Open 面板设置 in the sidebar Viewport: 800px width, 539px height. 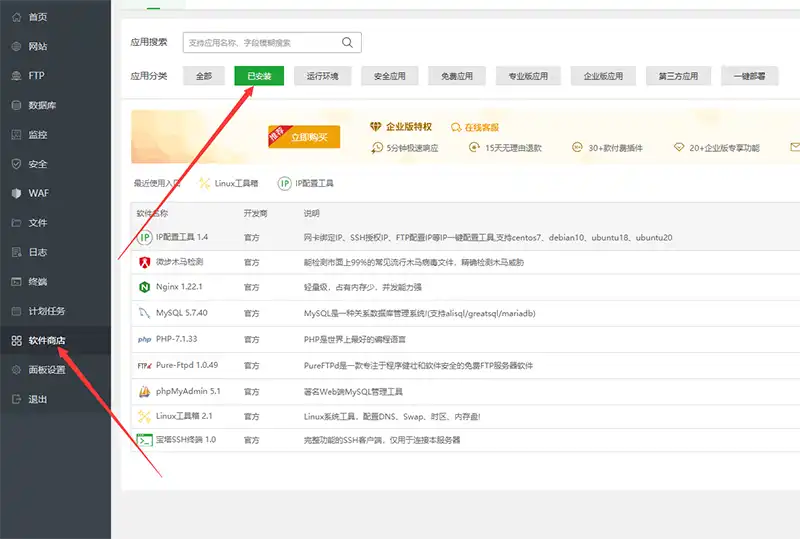coord(47,370)
